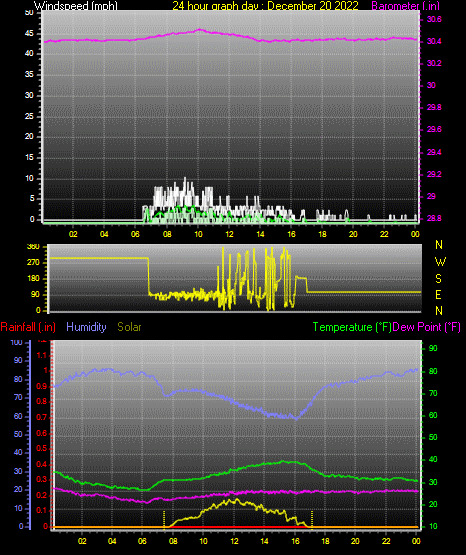Click the 100 humidity axis value
Screen dimensions: 466x555
tap(16, 342)
